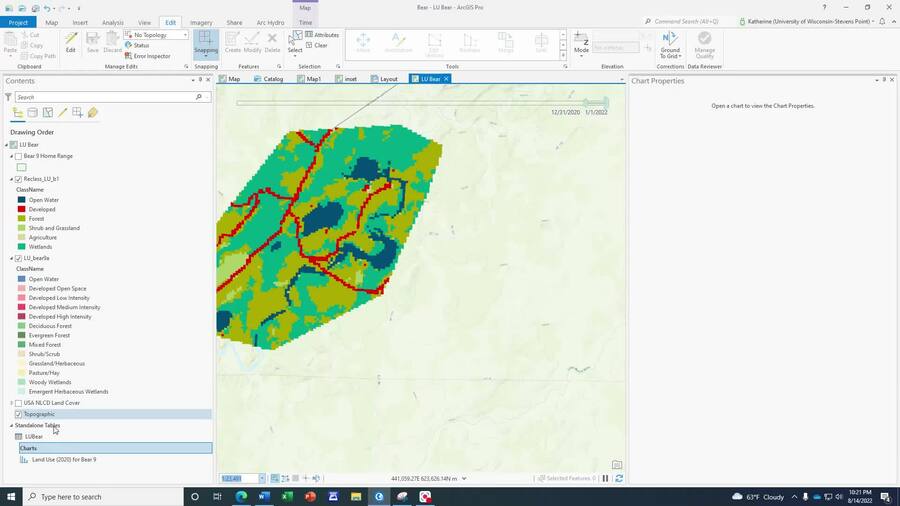
Task: Collapse the LU_bear9a layer legend
Action: coord(11,258)
